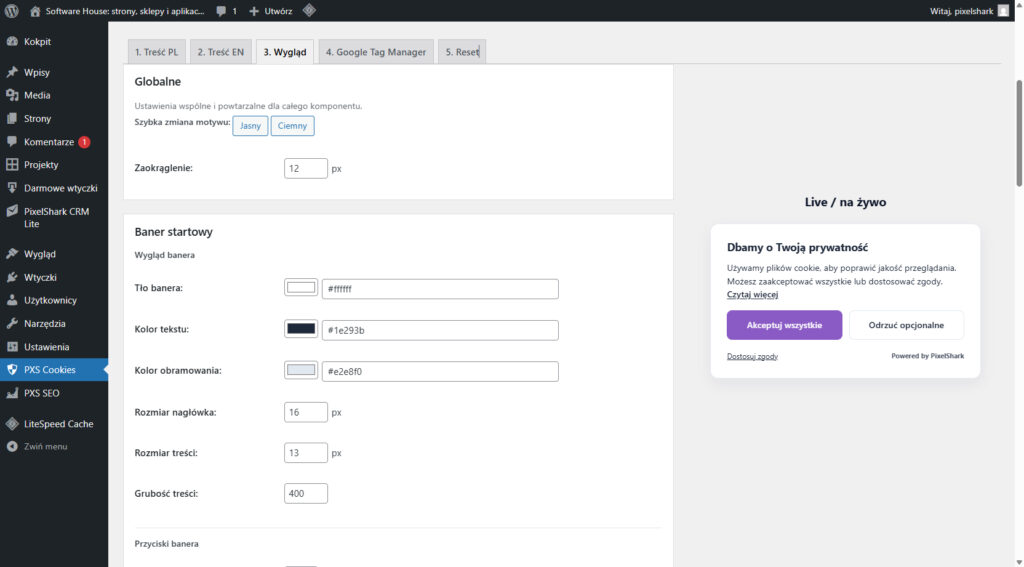Open the Tło banera color swatch

coord(301,288)
